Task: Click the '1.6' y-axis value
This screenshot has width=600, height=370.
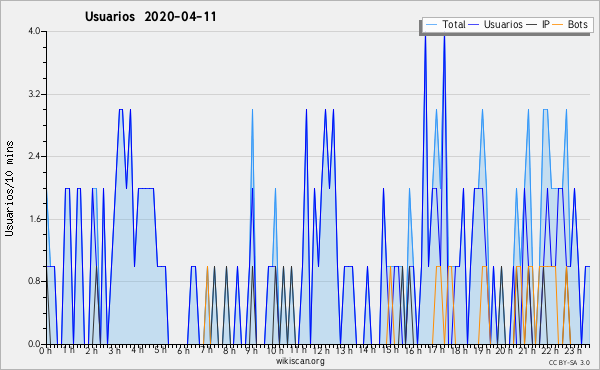Action: (34, 219)
